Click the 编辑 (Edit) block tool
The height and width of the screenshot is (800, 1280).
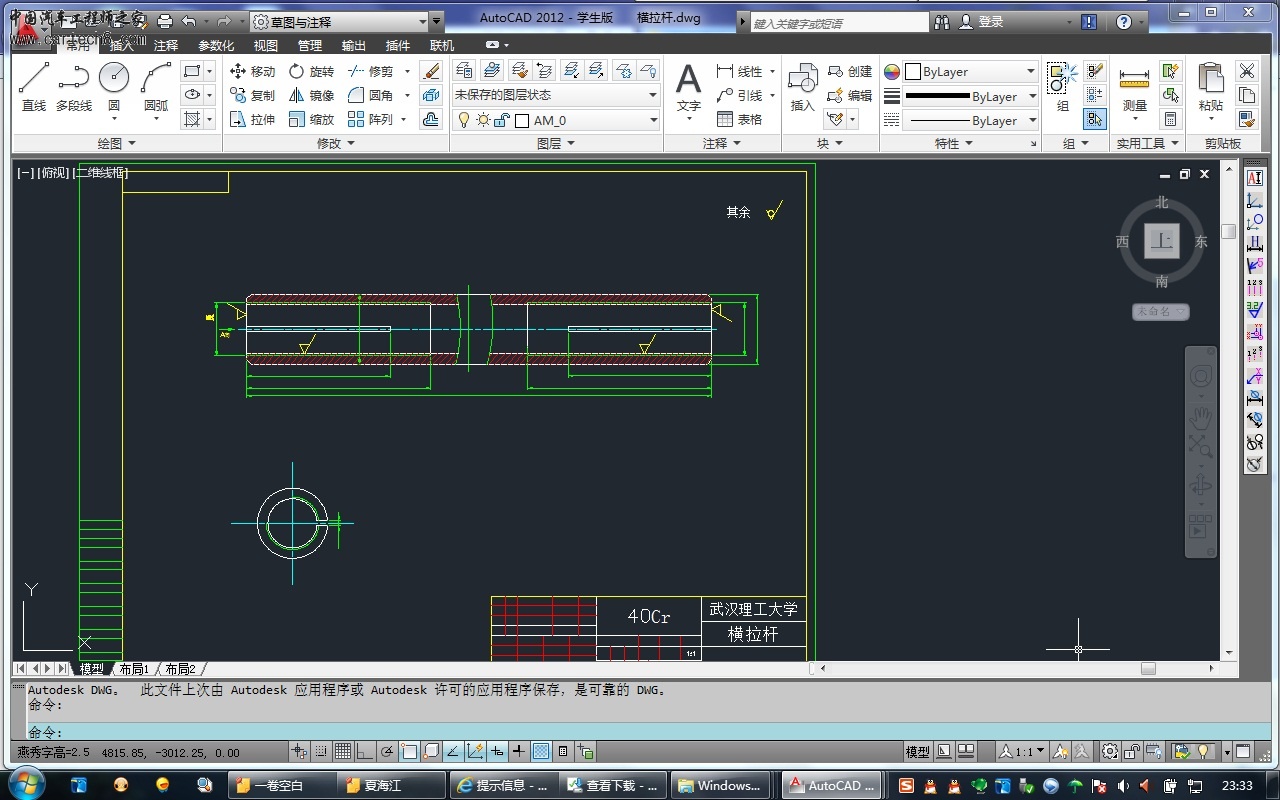click(850, 95)
